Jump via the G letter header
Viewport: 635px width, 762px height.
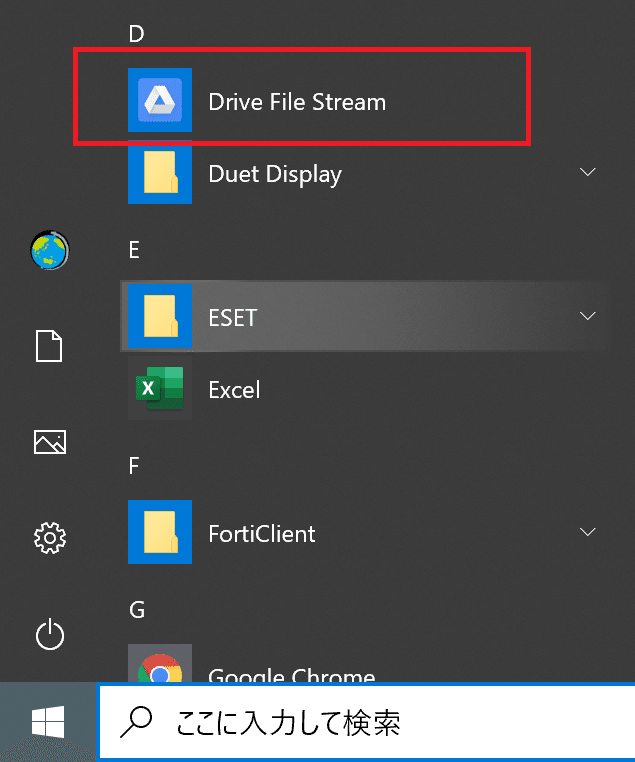pos(137,609)
